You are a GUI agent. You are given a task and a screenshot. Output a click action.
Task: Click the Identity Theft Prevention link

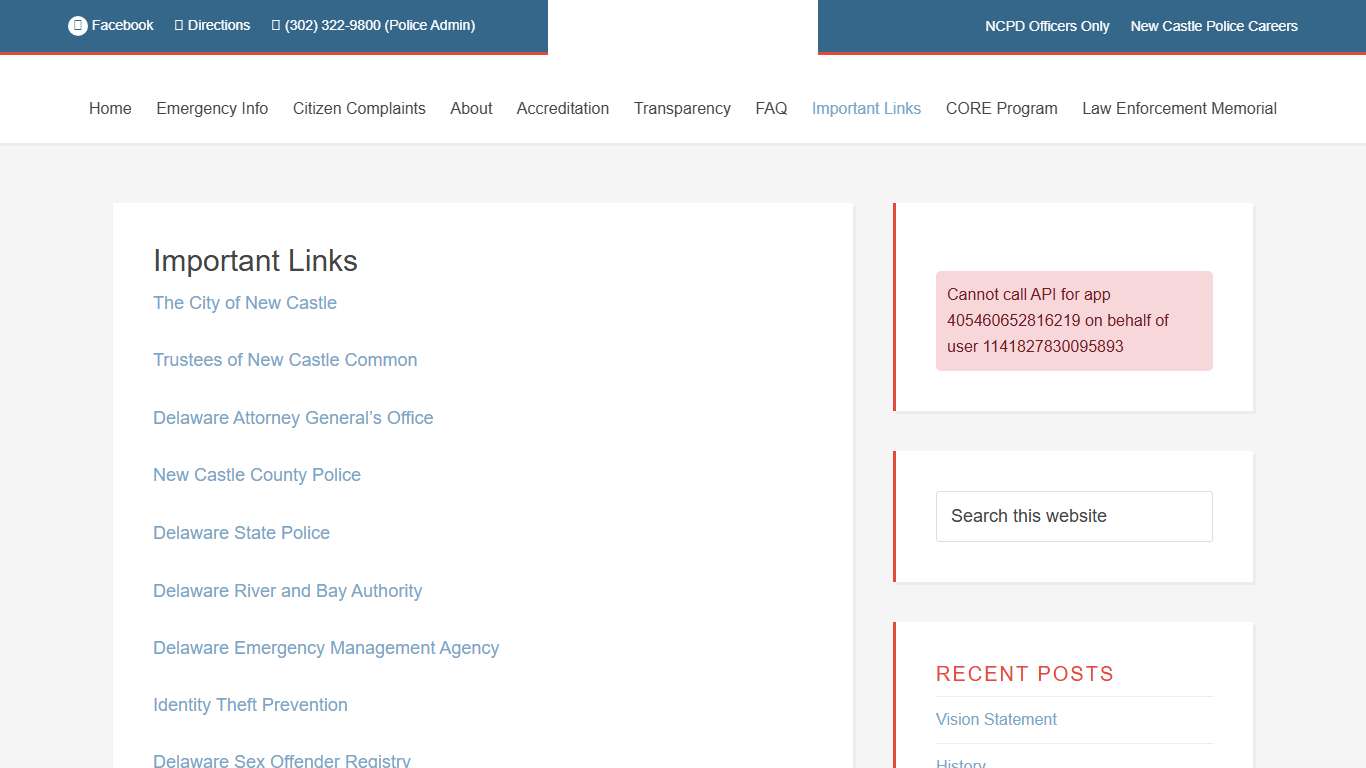point(250,705)
